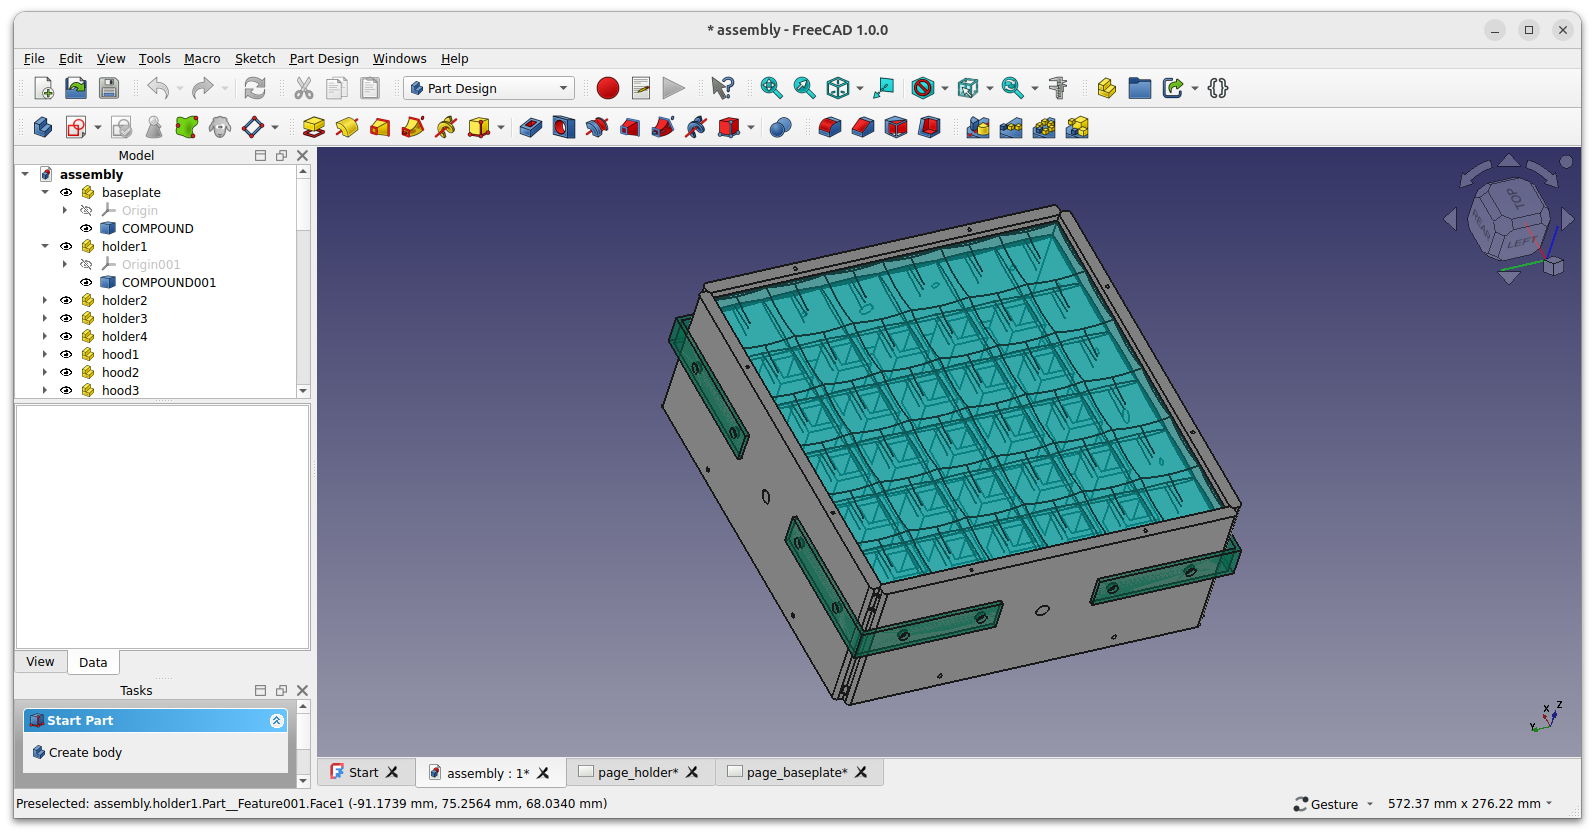This screenshot has width=1595, height=835.
Task: Click model tree scrollbar down arrow
Action: [x=303, y=391]
